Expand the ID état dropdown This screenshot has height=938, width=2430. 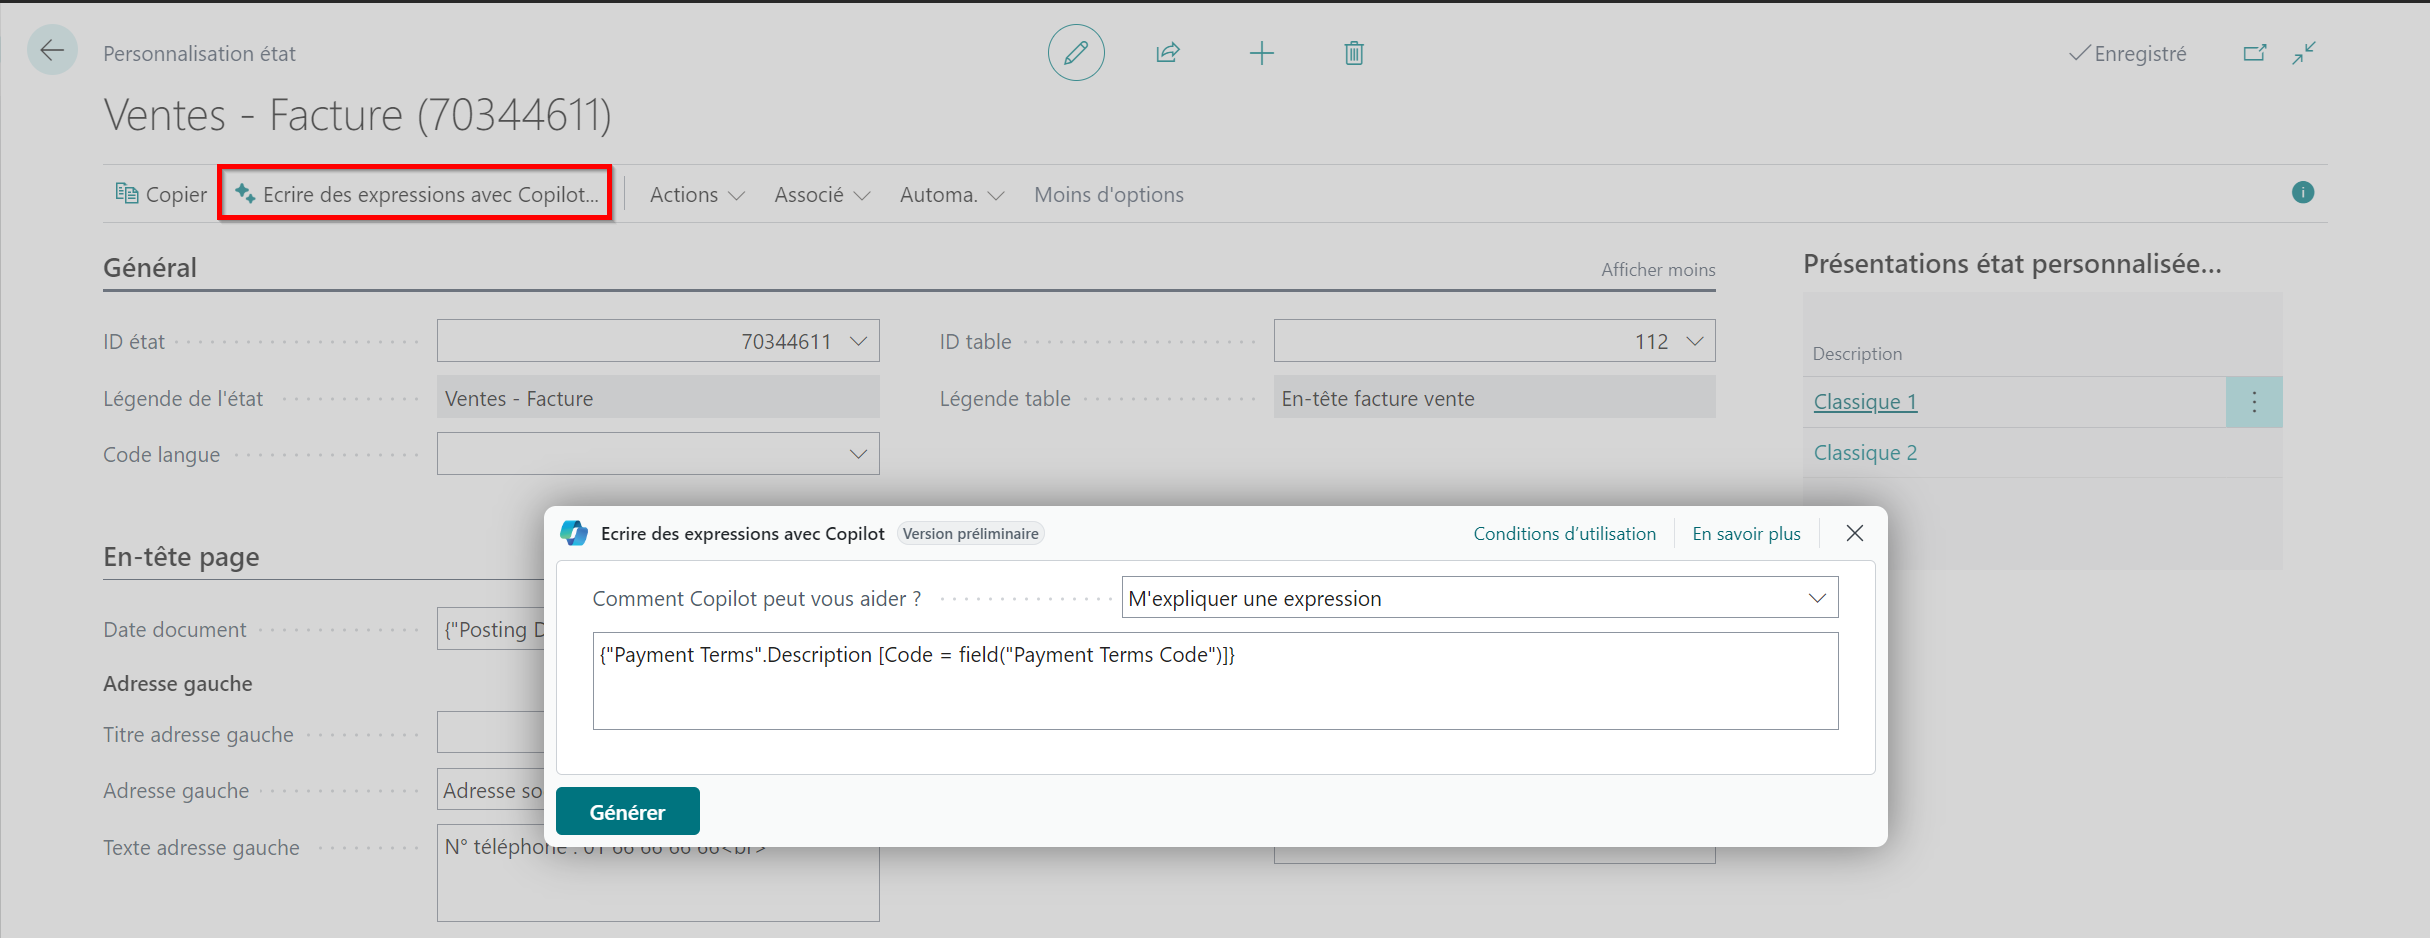click(x=858, y=341)
